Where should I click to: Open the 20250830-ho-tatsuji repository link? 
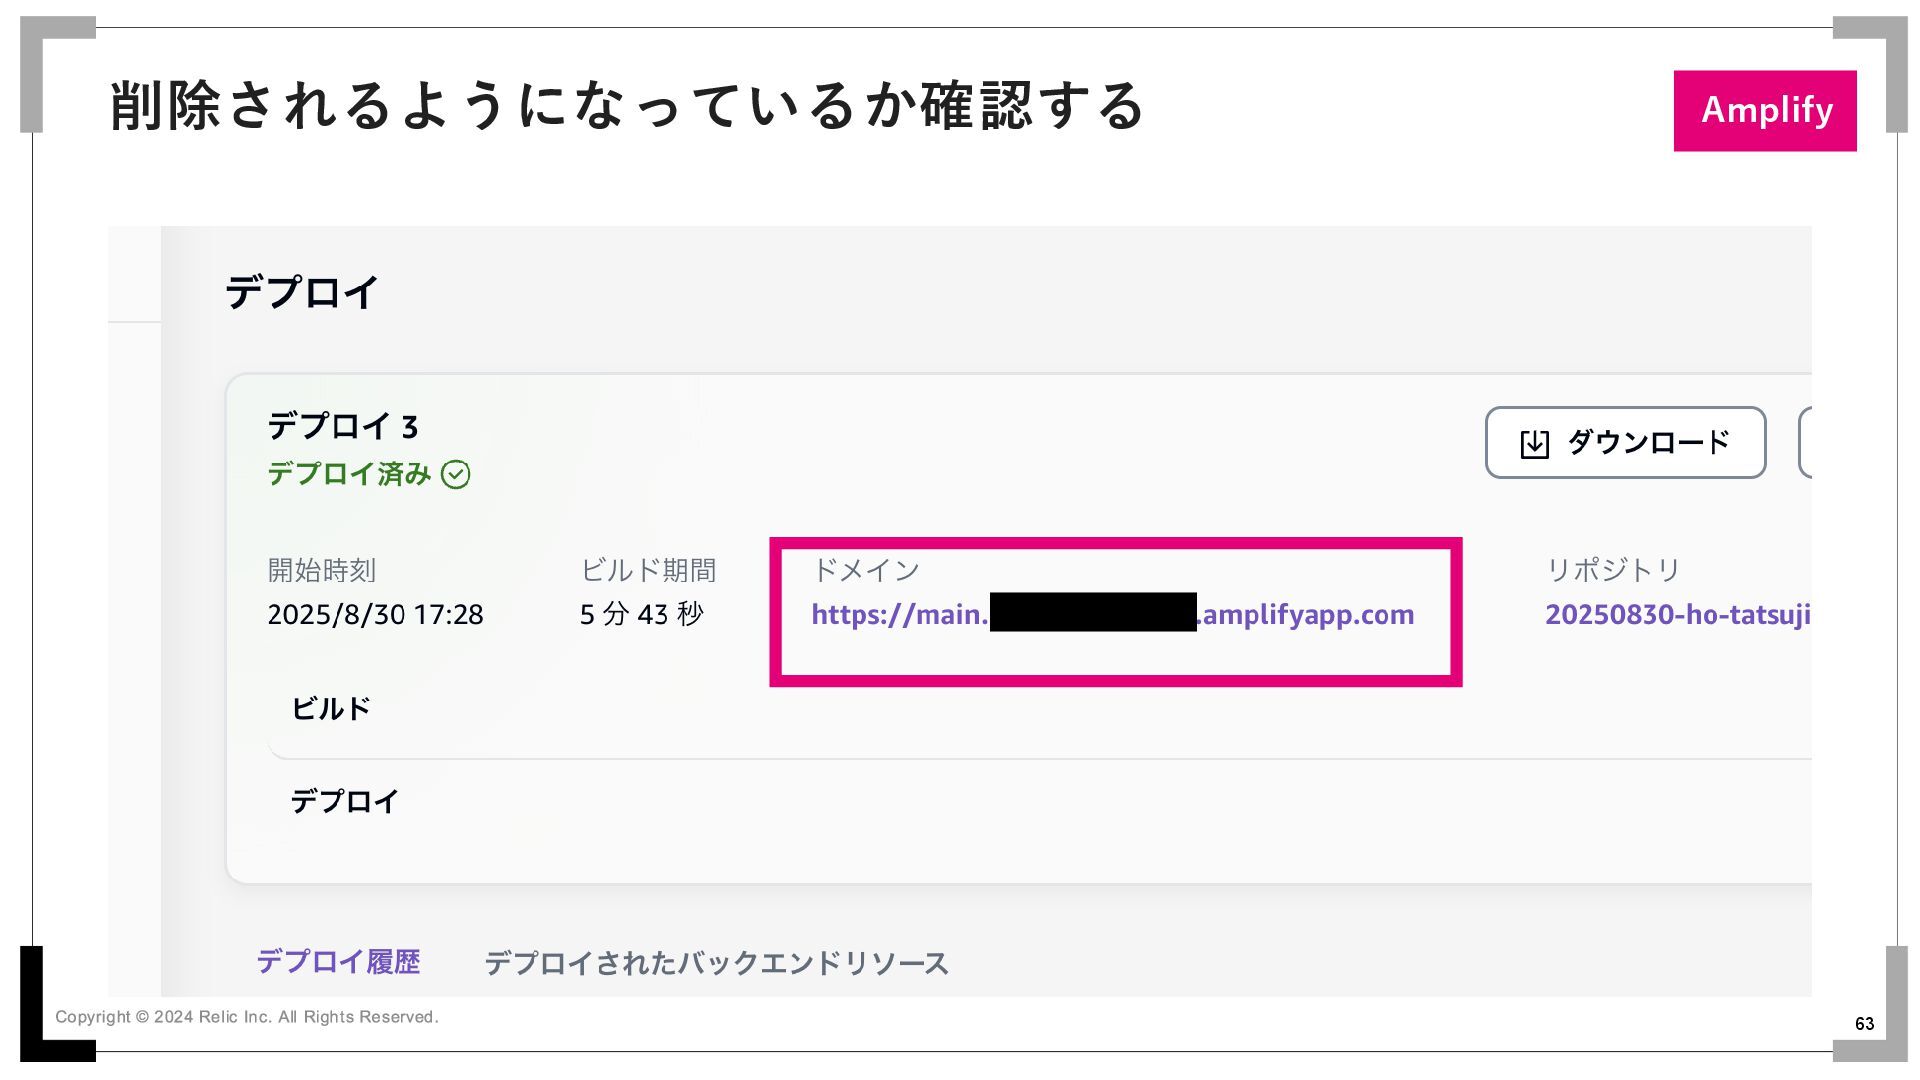click(x=1678, y=614)
